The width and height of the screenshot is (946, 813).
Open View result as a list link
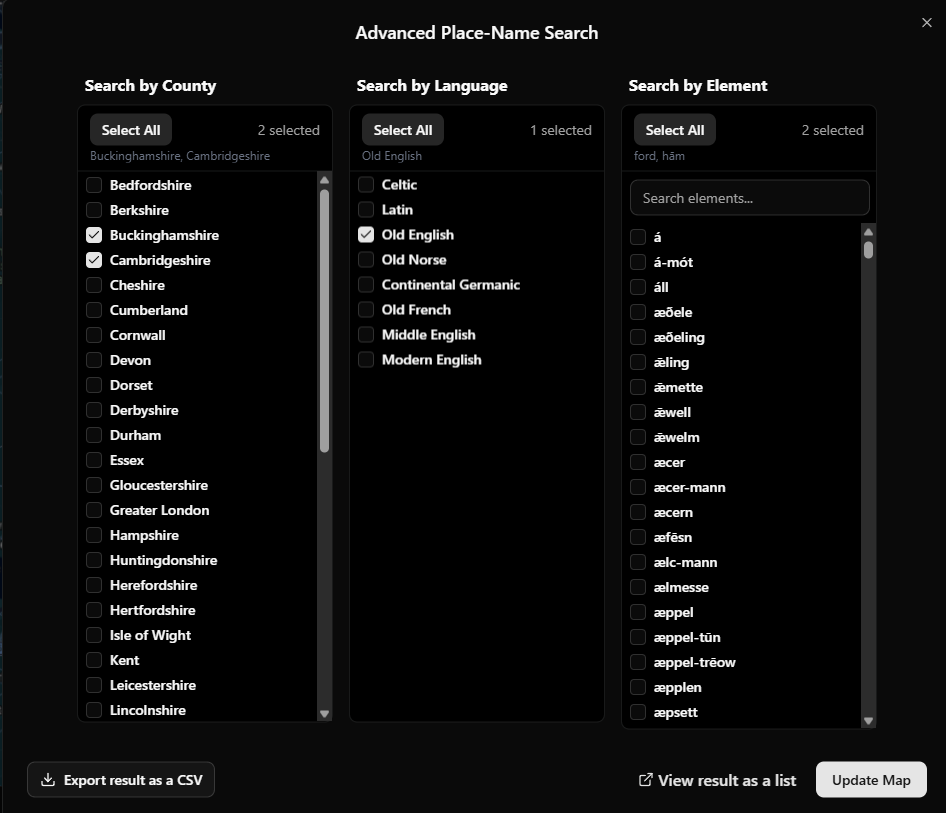726,780
